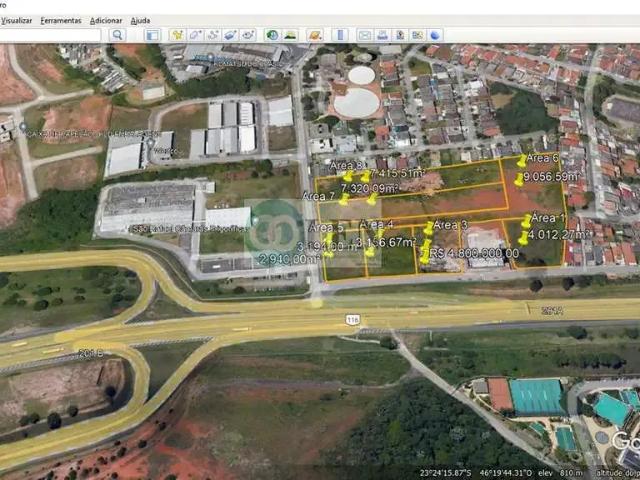
Task: Select the Add Placemark pushpin tool
Action: pyautogui.click(x=177, y=35)
